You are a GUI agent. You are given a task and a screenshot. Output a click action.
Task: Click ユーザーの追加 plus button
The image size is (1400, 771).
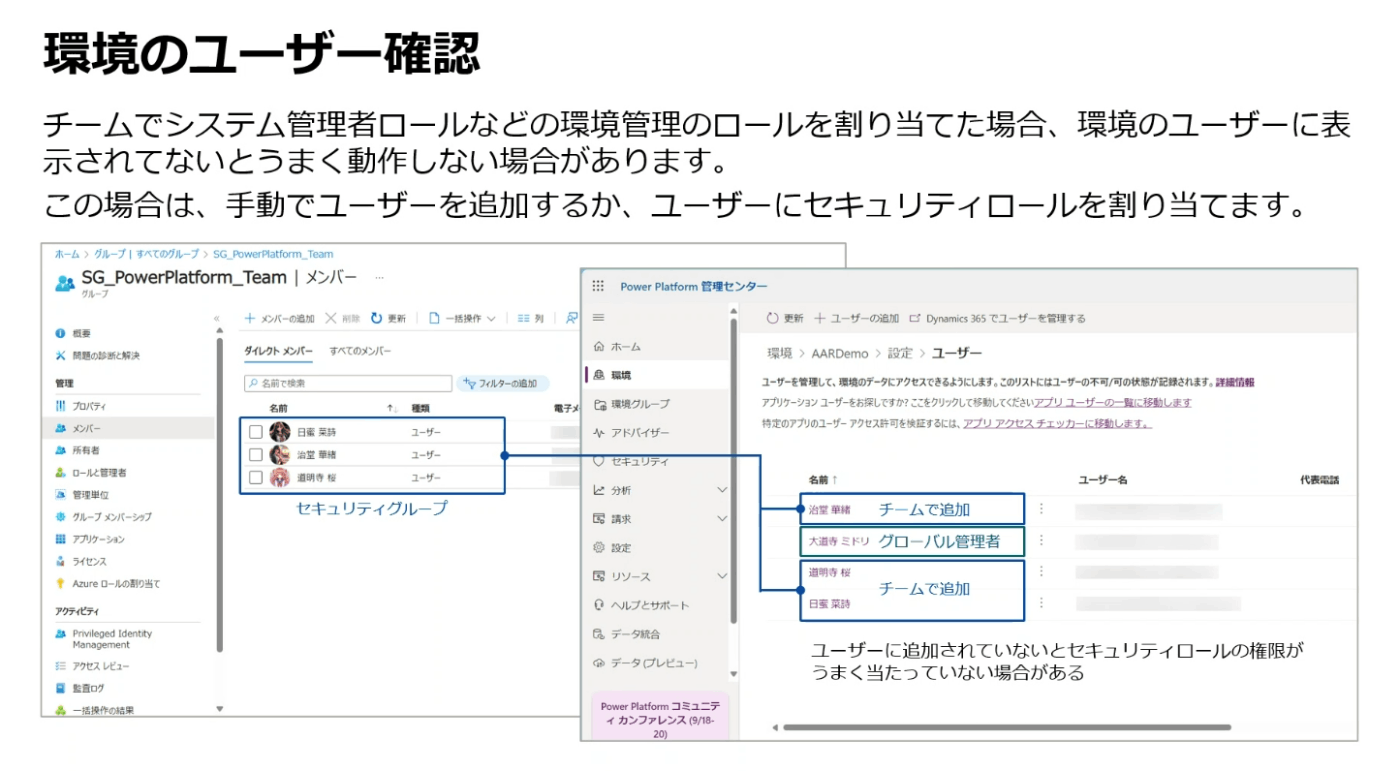[x=857, y=318]
